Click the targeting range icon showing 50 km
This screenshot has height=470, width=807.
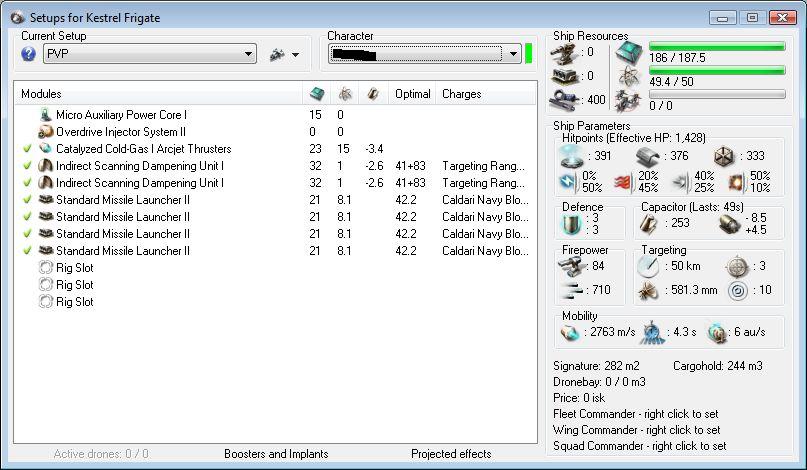click(x=648, y=266)
